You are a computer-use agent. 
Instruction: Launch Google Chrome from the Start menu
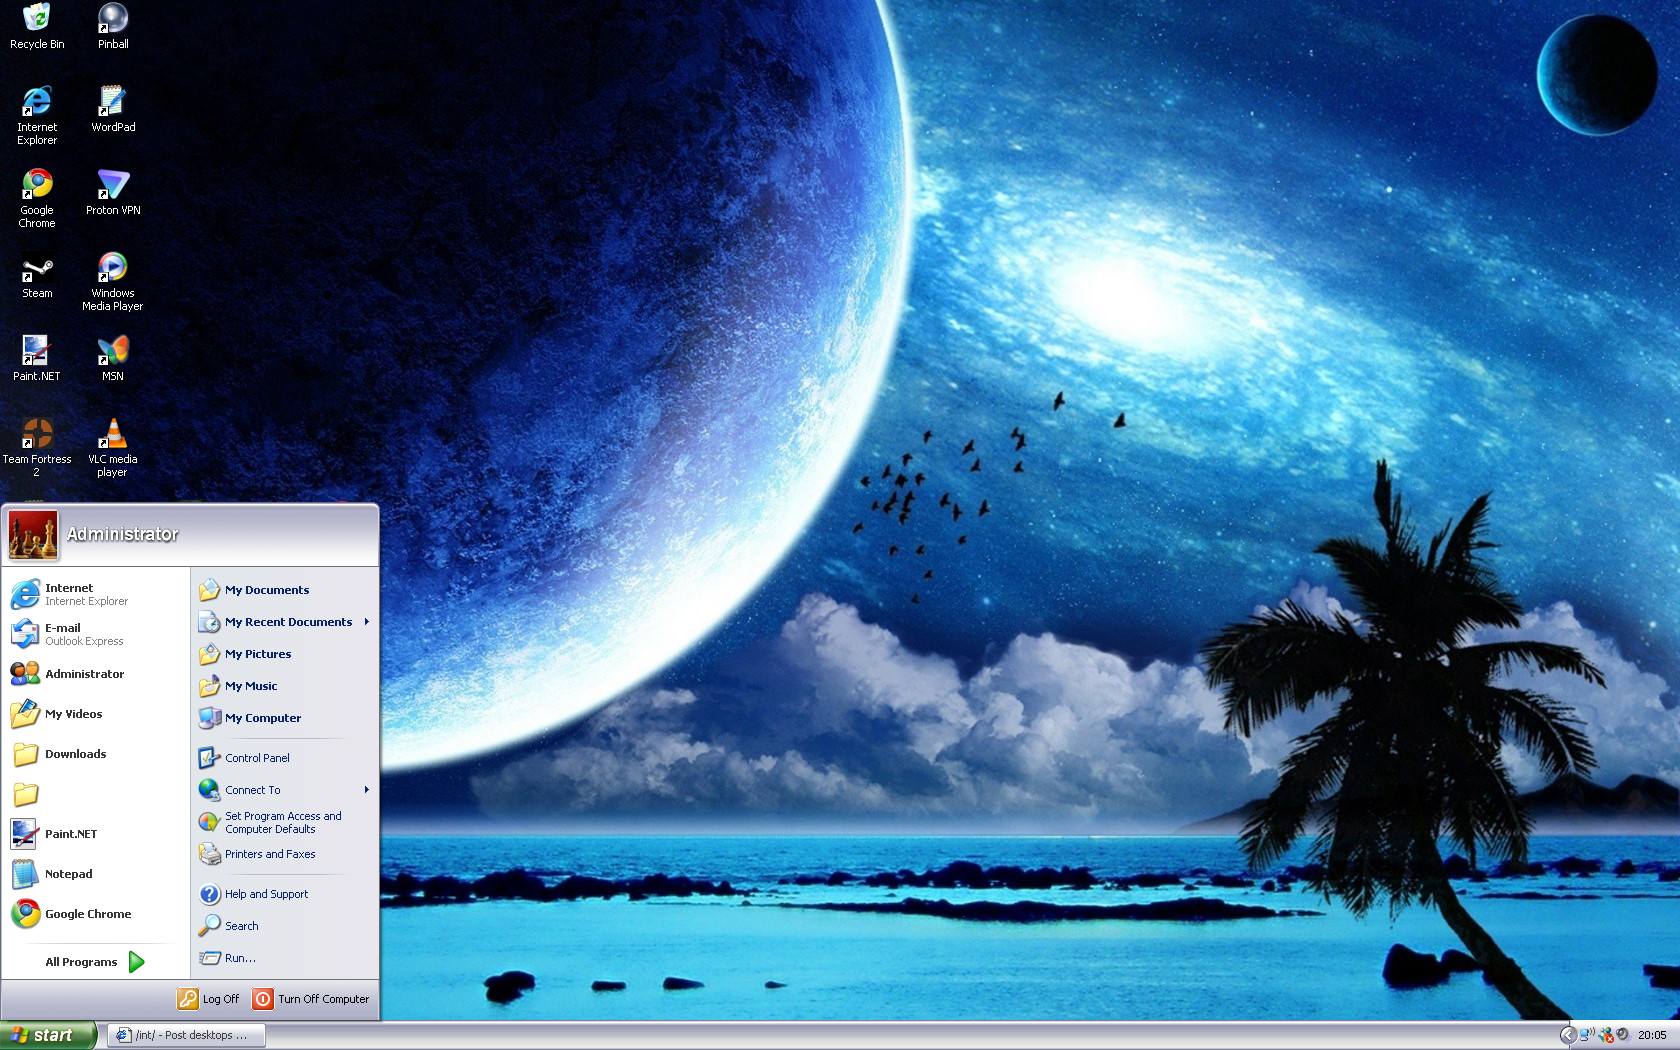click(95, 914)
